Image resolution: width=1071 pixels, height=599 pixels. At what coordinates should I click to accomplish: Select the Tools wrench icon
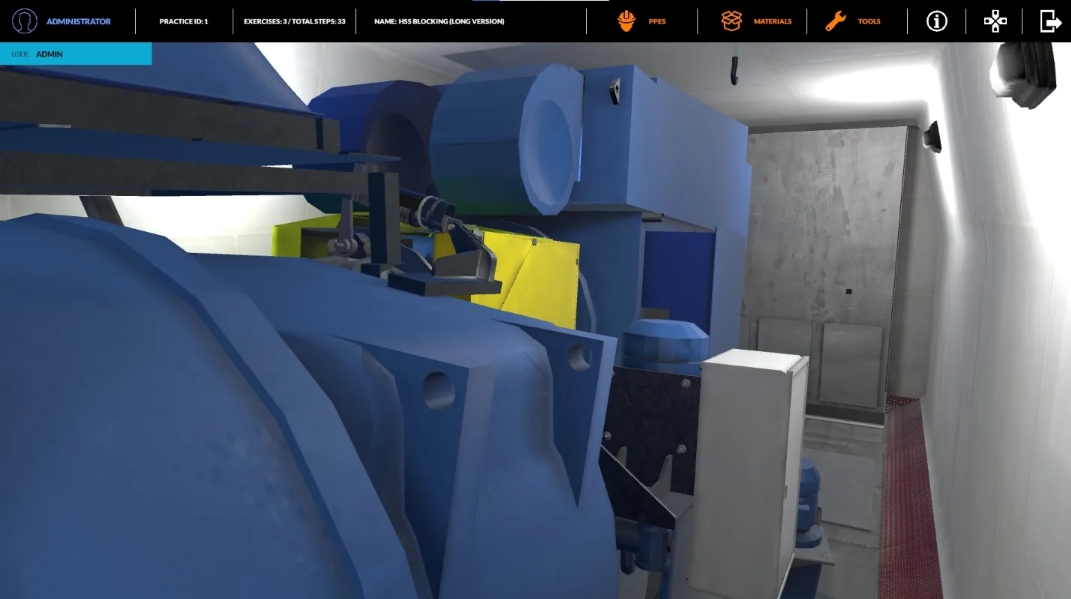pos(836,21)
